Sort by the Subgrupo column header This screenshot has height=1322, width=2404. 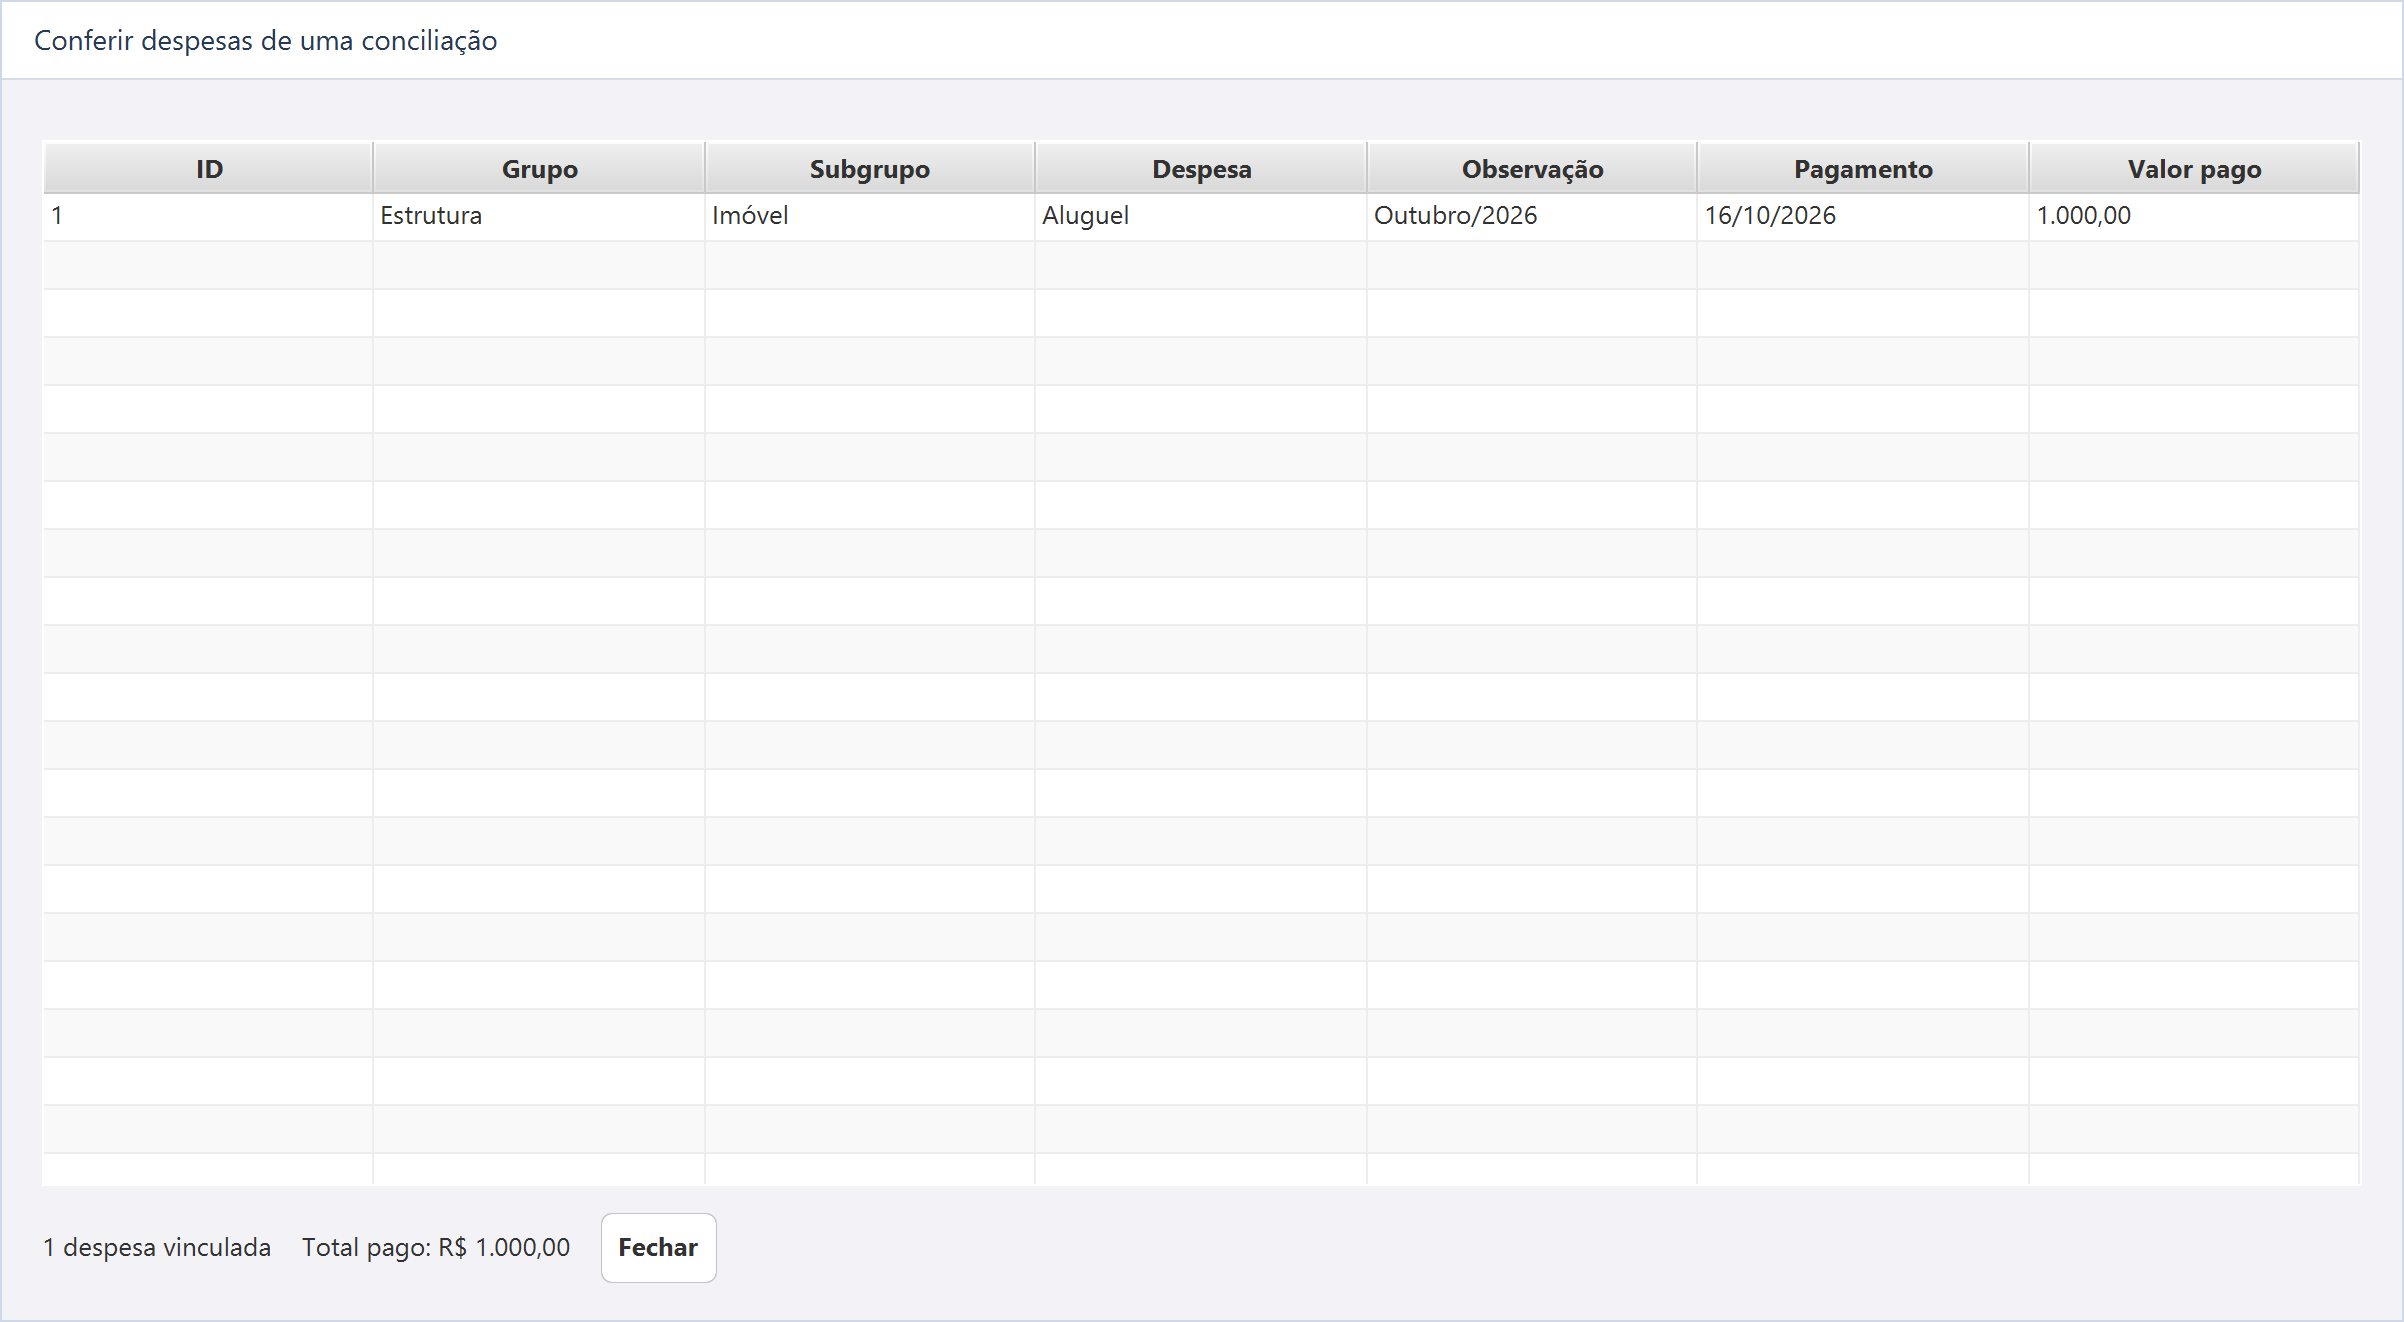pos(870,168)
